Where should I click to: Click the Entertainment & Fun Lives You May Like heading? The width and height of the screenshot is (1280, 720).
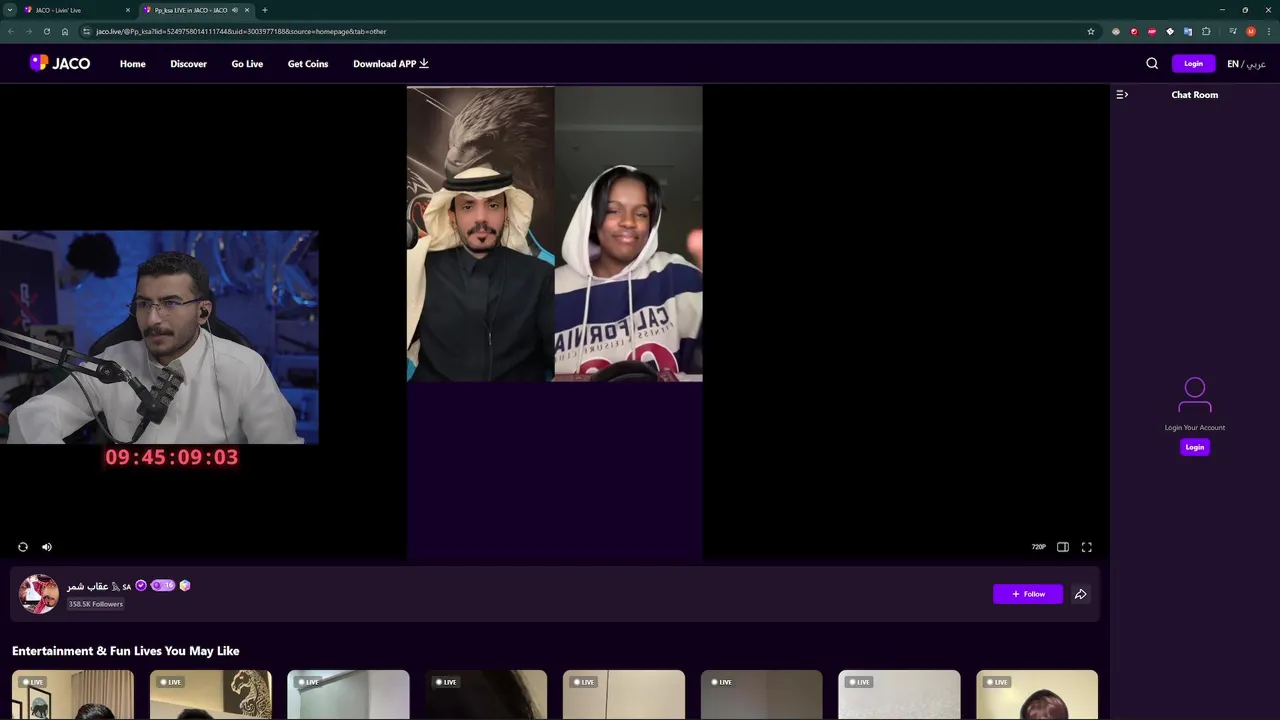tap(126, 651)
